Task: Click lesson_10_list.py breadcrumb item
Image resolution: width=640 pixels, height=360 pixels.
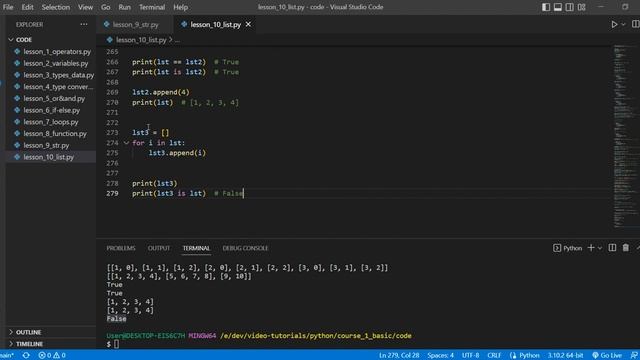Action: (141, 40)
